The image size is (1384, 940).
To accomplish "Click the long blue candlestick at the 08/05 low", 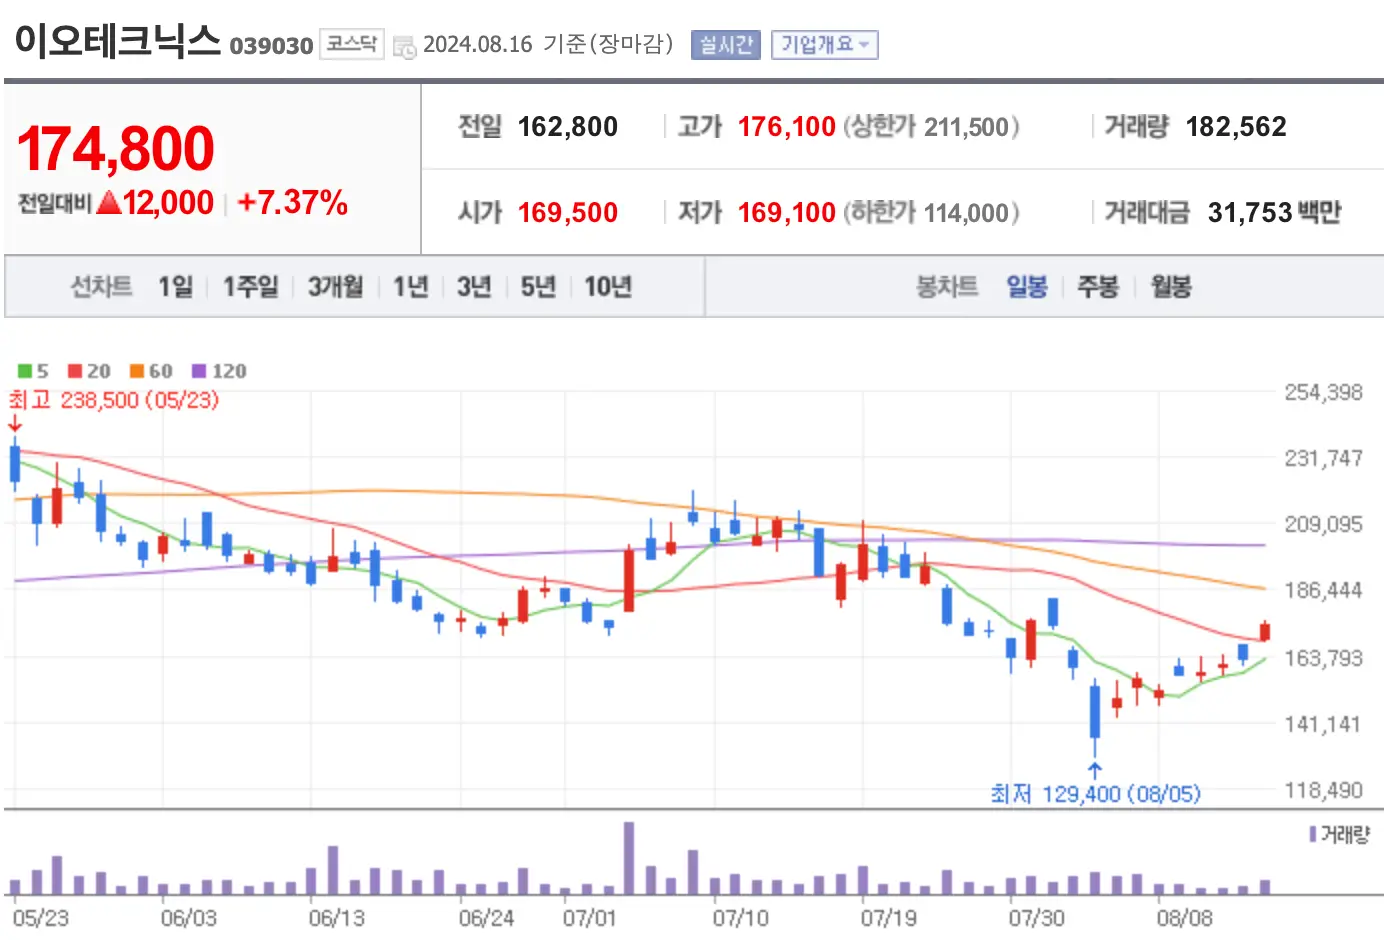I will click(x=1095, y=711).
